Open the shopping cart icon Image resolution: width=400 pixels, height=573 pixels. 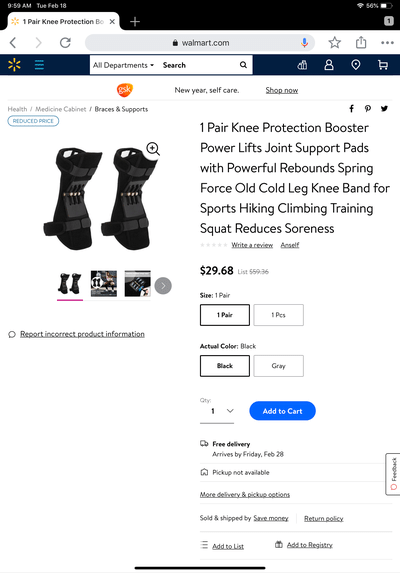[x=382, y=65]
